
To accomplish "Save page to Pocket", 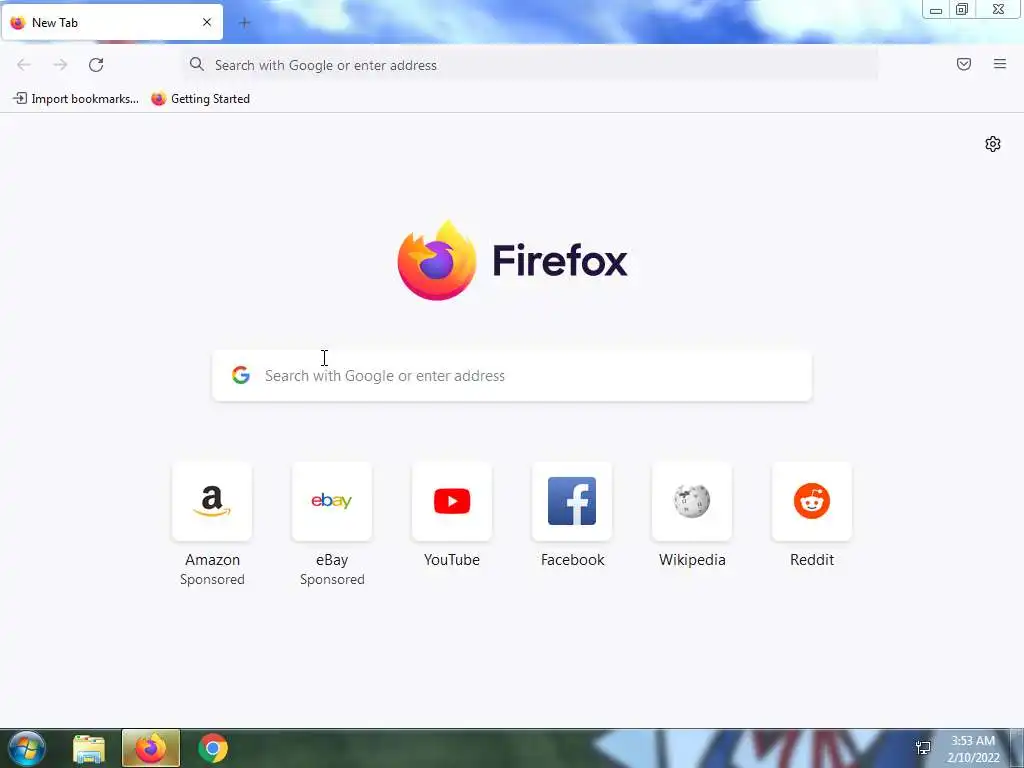I will (x=964, y=64).
